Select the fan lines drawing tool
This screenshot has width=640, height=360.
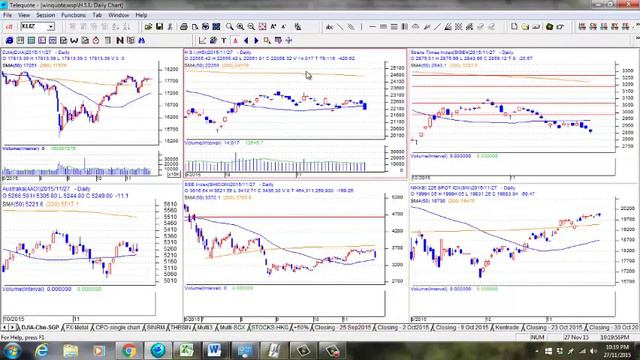pos(448,27)
